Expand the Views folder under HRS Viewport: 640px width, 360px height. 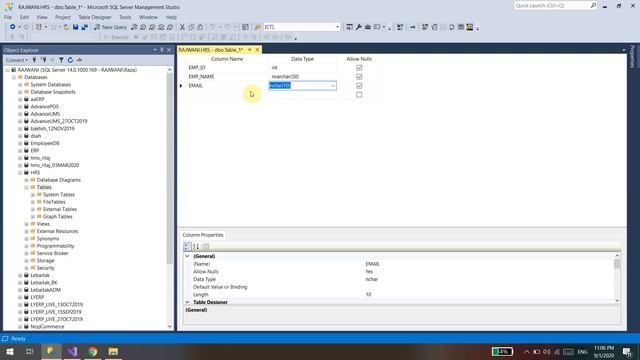(27, 224)
